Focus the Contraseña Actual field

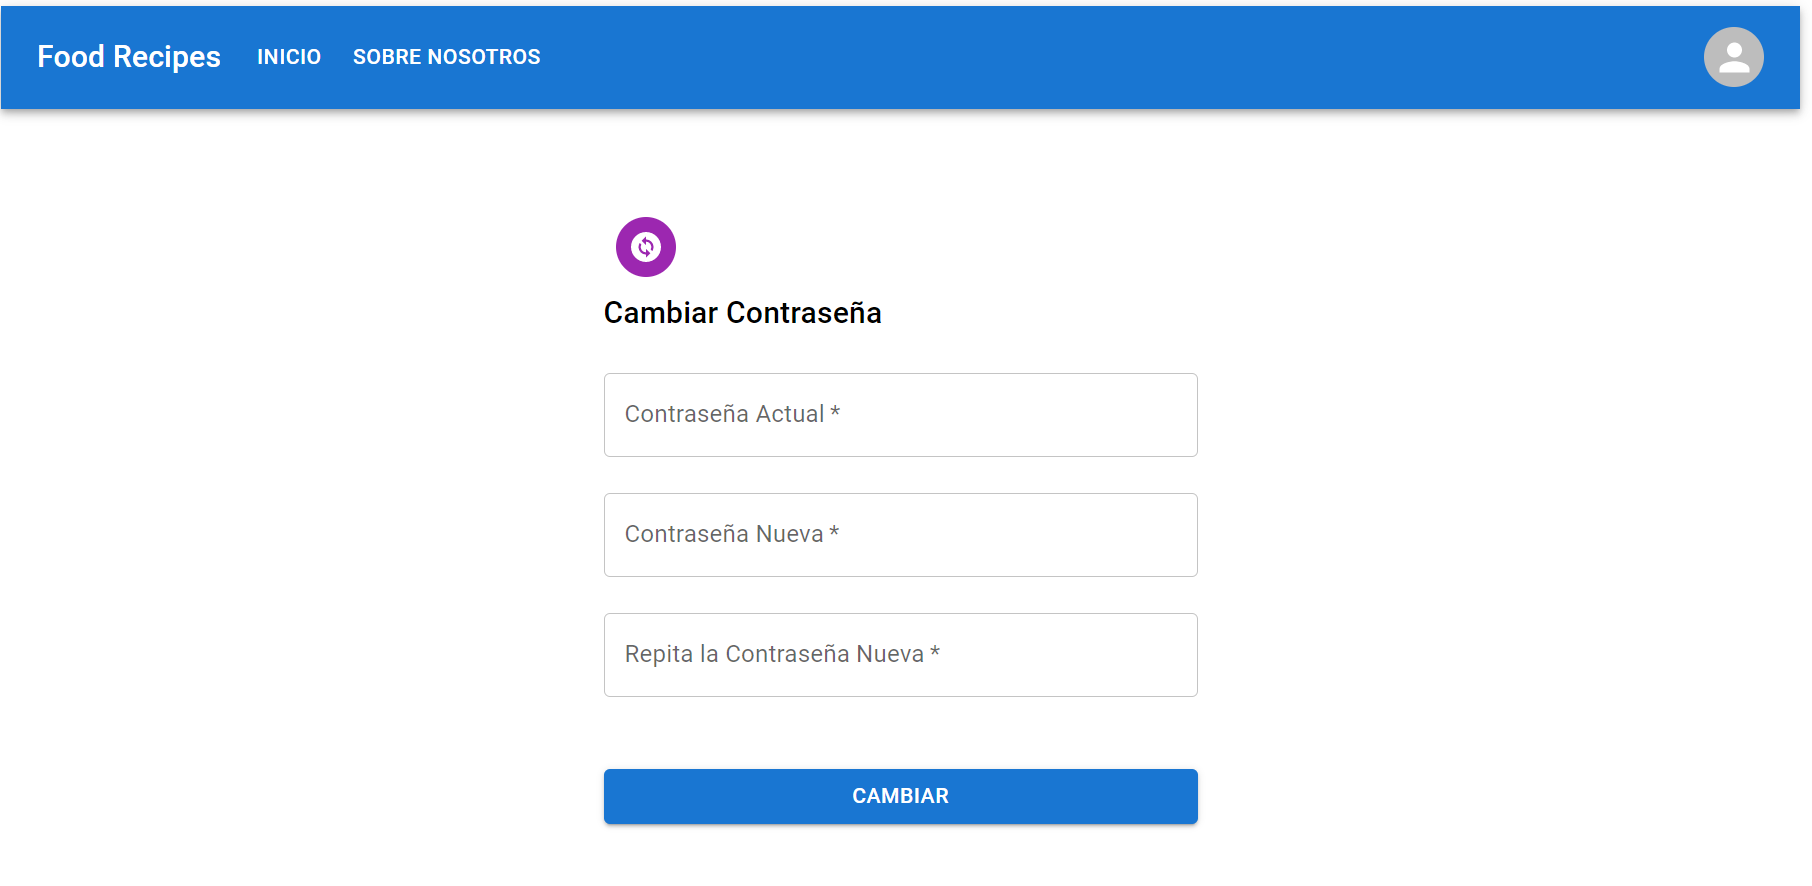[x=899, y=414]
